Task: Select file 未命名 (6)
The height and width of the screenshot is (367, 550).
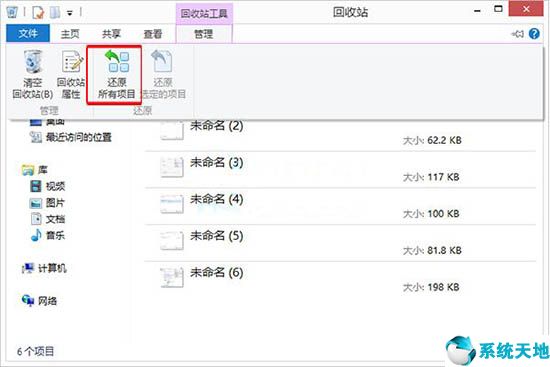Action: pyautogui.click(x=340, y=280)
